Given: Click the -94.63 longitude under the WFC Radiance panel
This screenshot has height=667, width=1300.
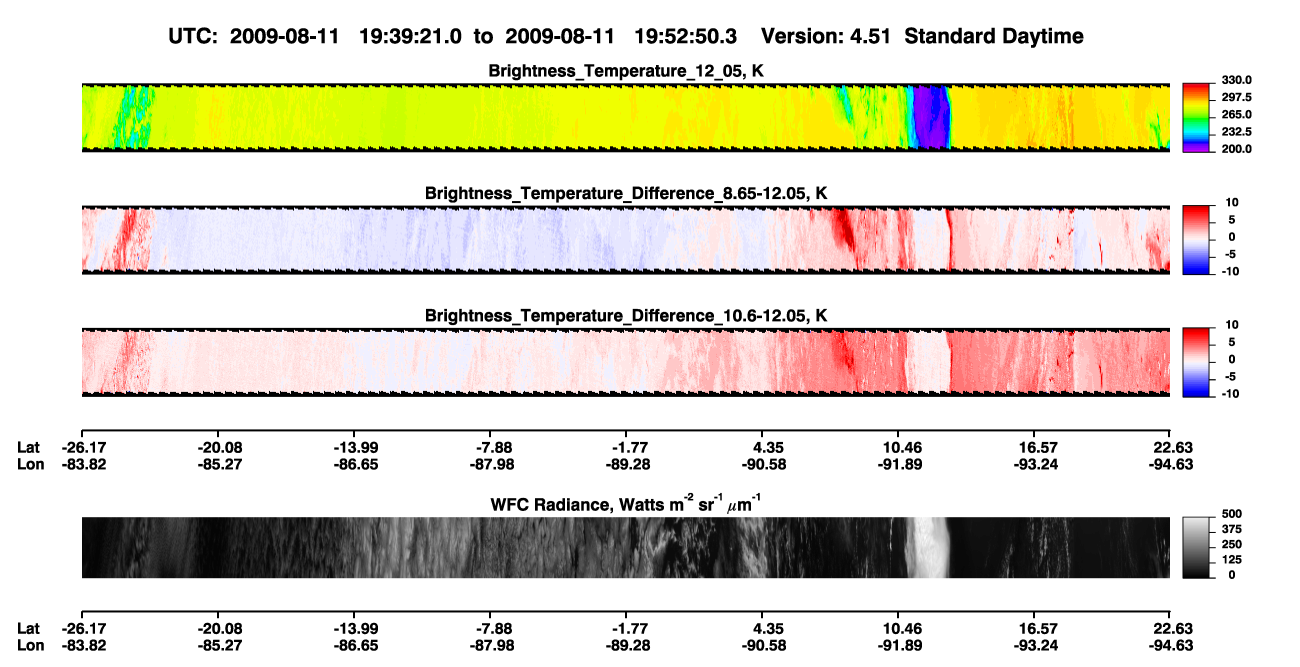Looking at the screenshot, I should pyautogui.click(x=1170, y=645).
